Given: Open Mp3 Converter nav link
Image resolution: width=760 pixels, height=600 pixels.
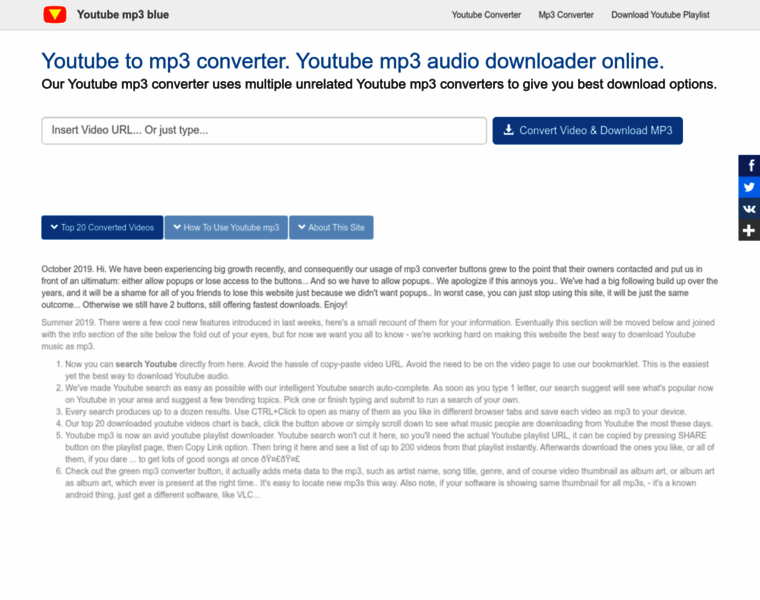Looking at the screenshot, I should tap(566, 15).
